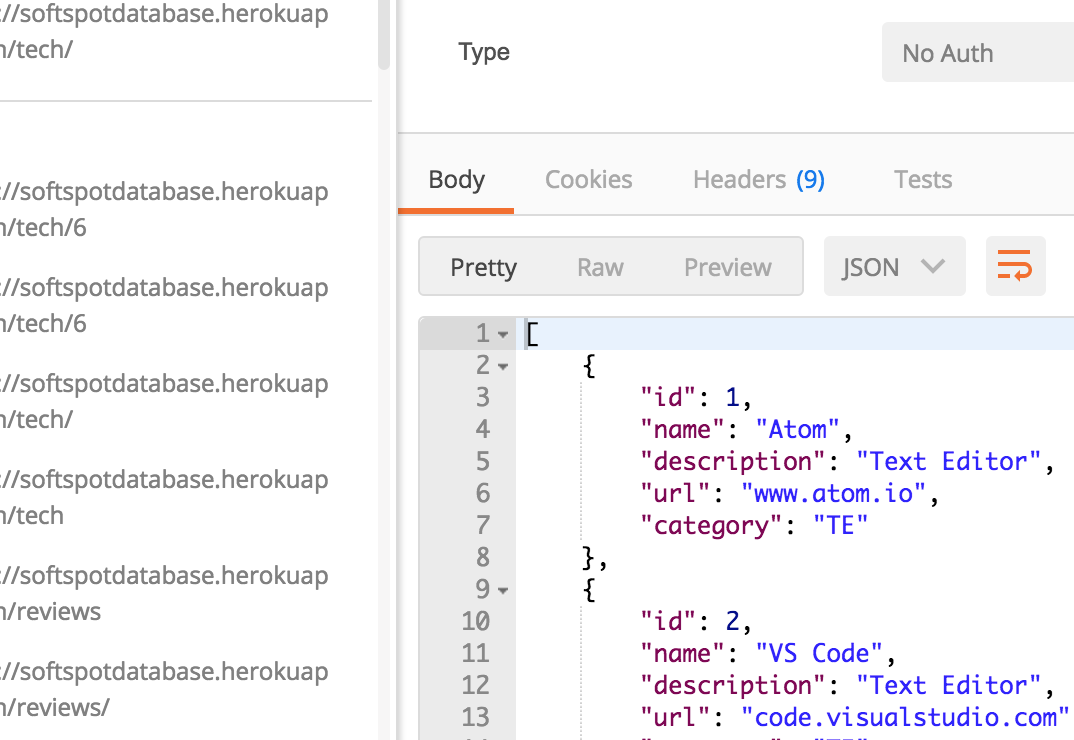Screen dimensions: 1074x740
Task: Click "Text Editor" description on line 5
Action: click(949, 461)
